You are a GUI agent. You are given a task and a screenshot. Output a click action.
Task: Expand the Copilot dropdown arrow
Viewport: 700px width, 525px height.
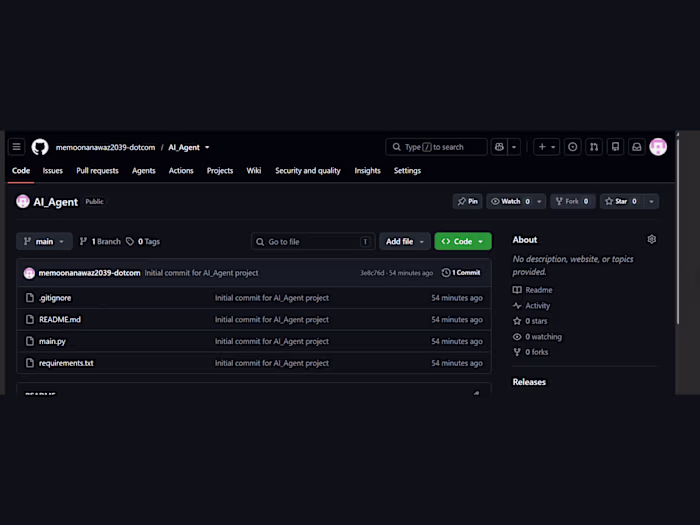click(x=514, y=147)
